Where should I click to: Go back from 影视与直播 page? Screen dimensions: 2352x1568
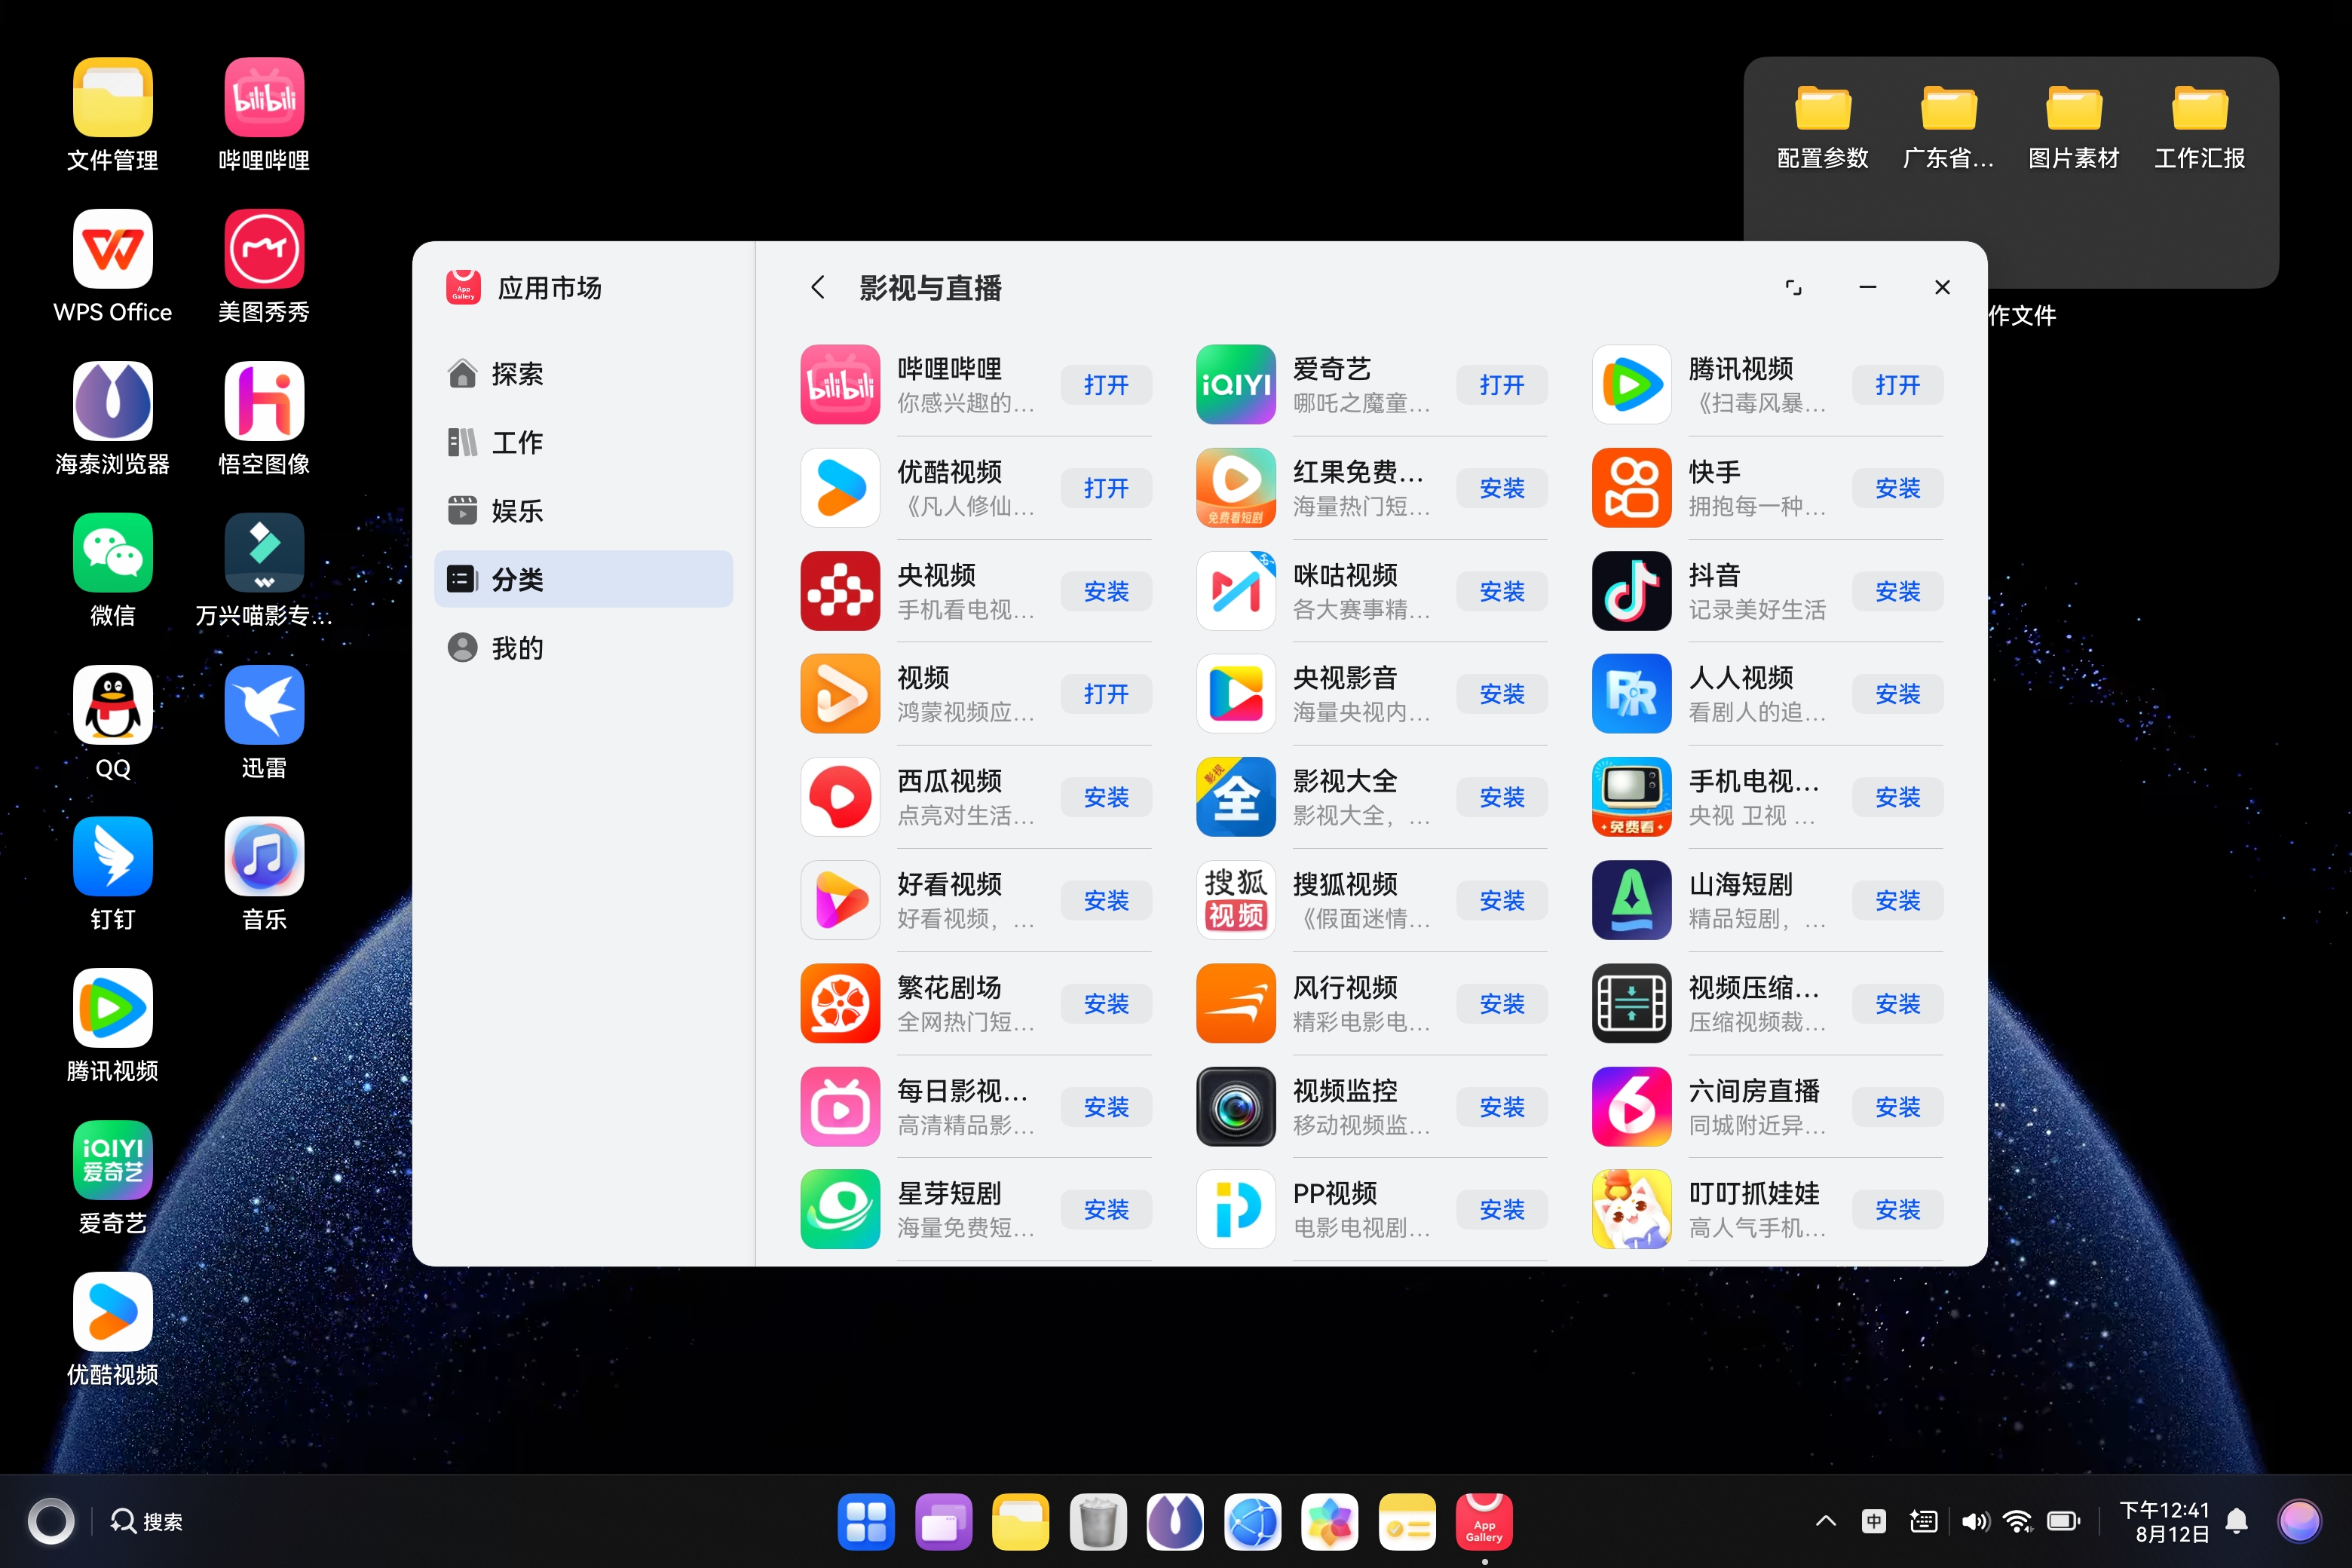(818, 288)
